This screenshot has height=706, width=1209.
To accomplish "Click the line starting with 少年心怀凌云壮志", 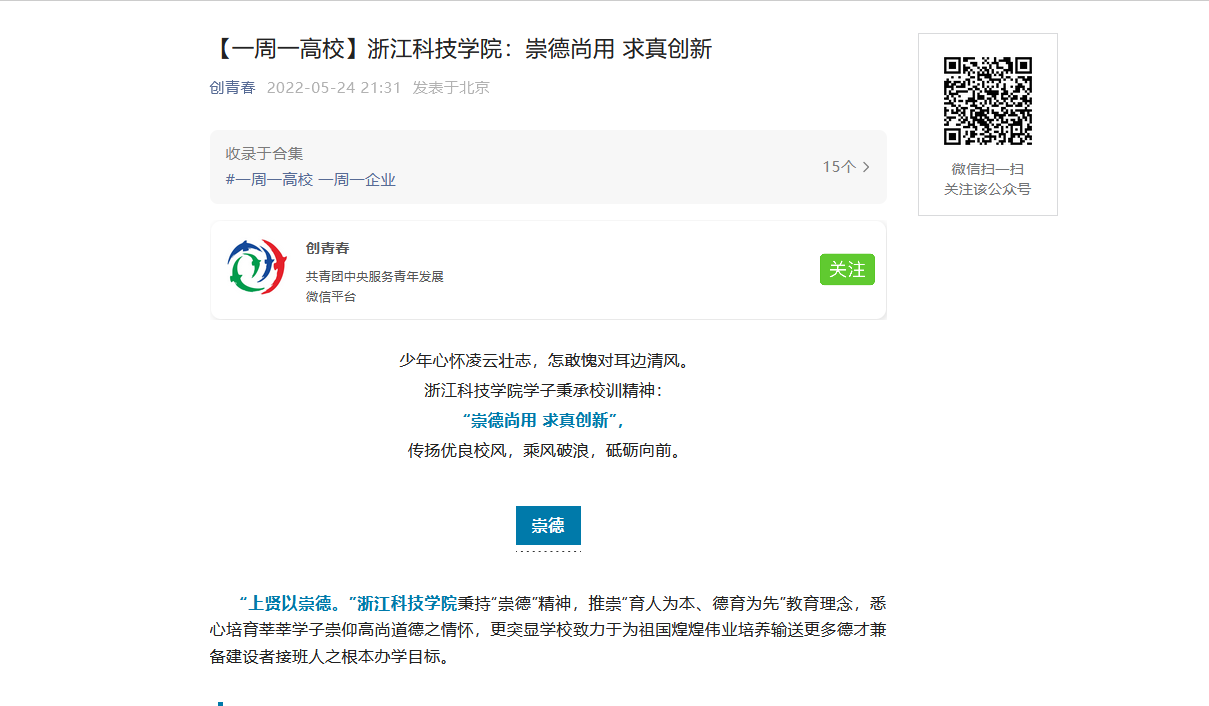I will pyautogui.click(x=544, y=361).
